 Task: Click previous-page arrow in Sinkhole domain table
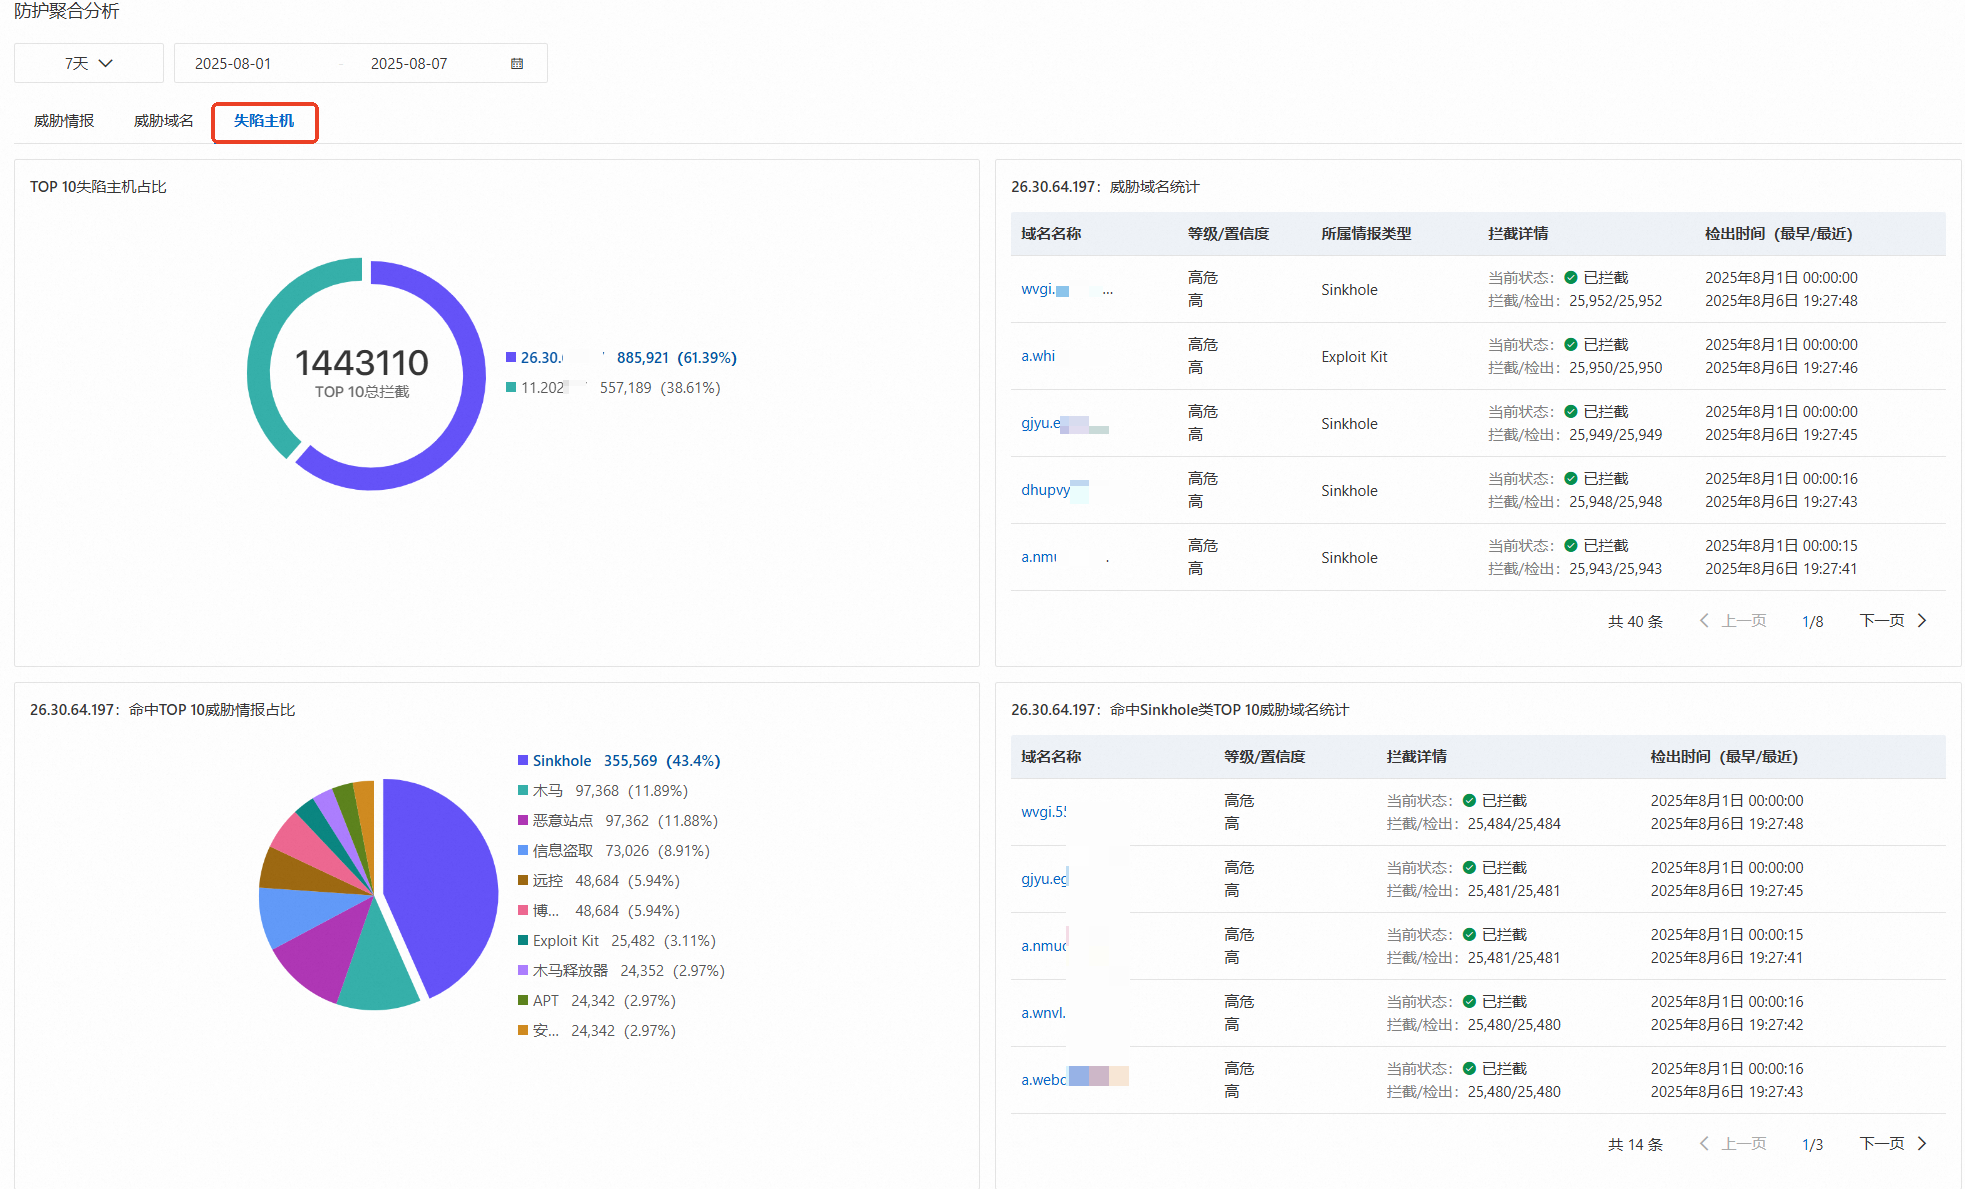click(x=1704, y=1144)
